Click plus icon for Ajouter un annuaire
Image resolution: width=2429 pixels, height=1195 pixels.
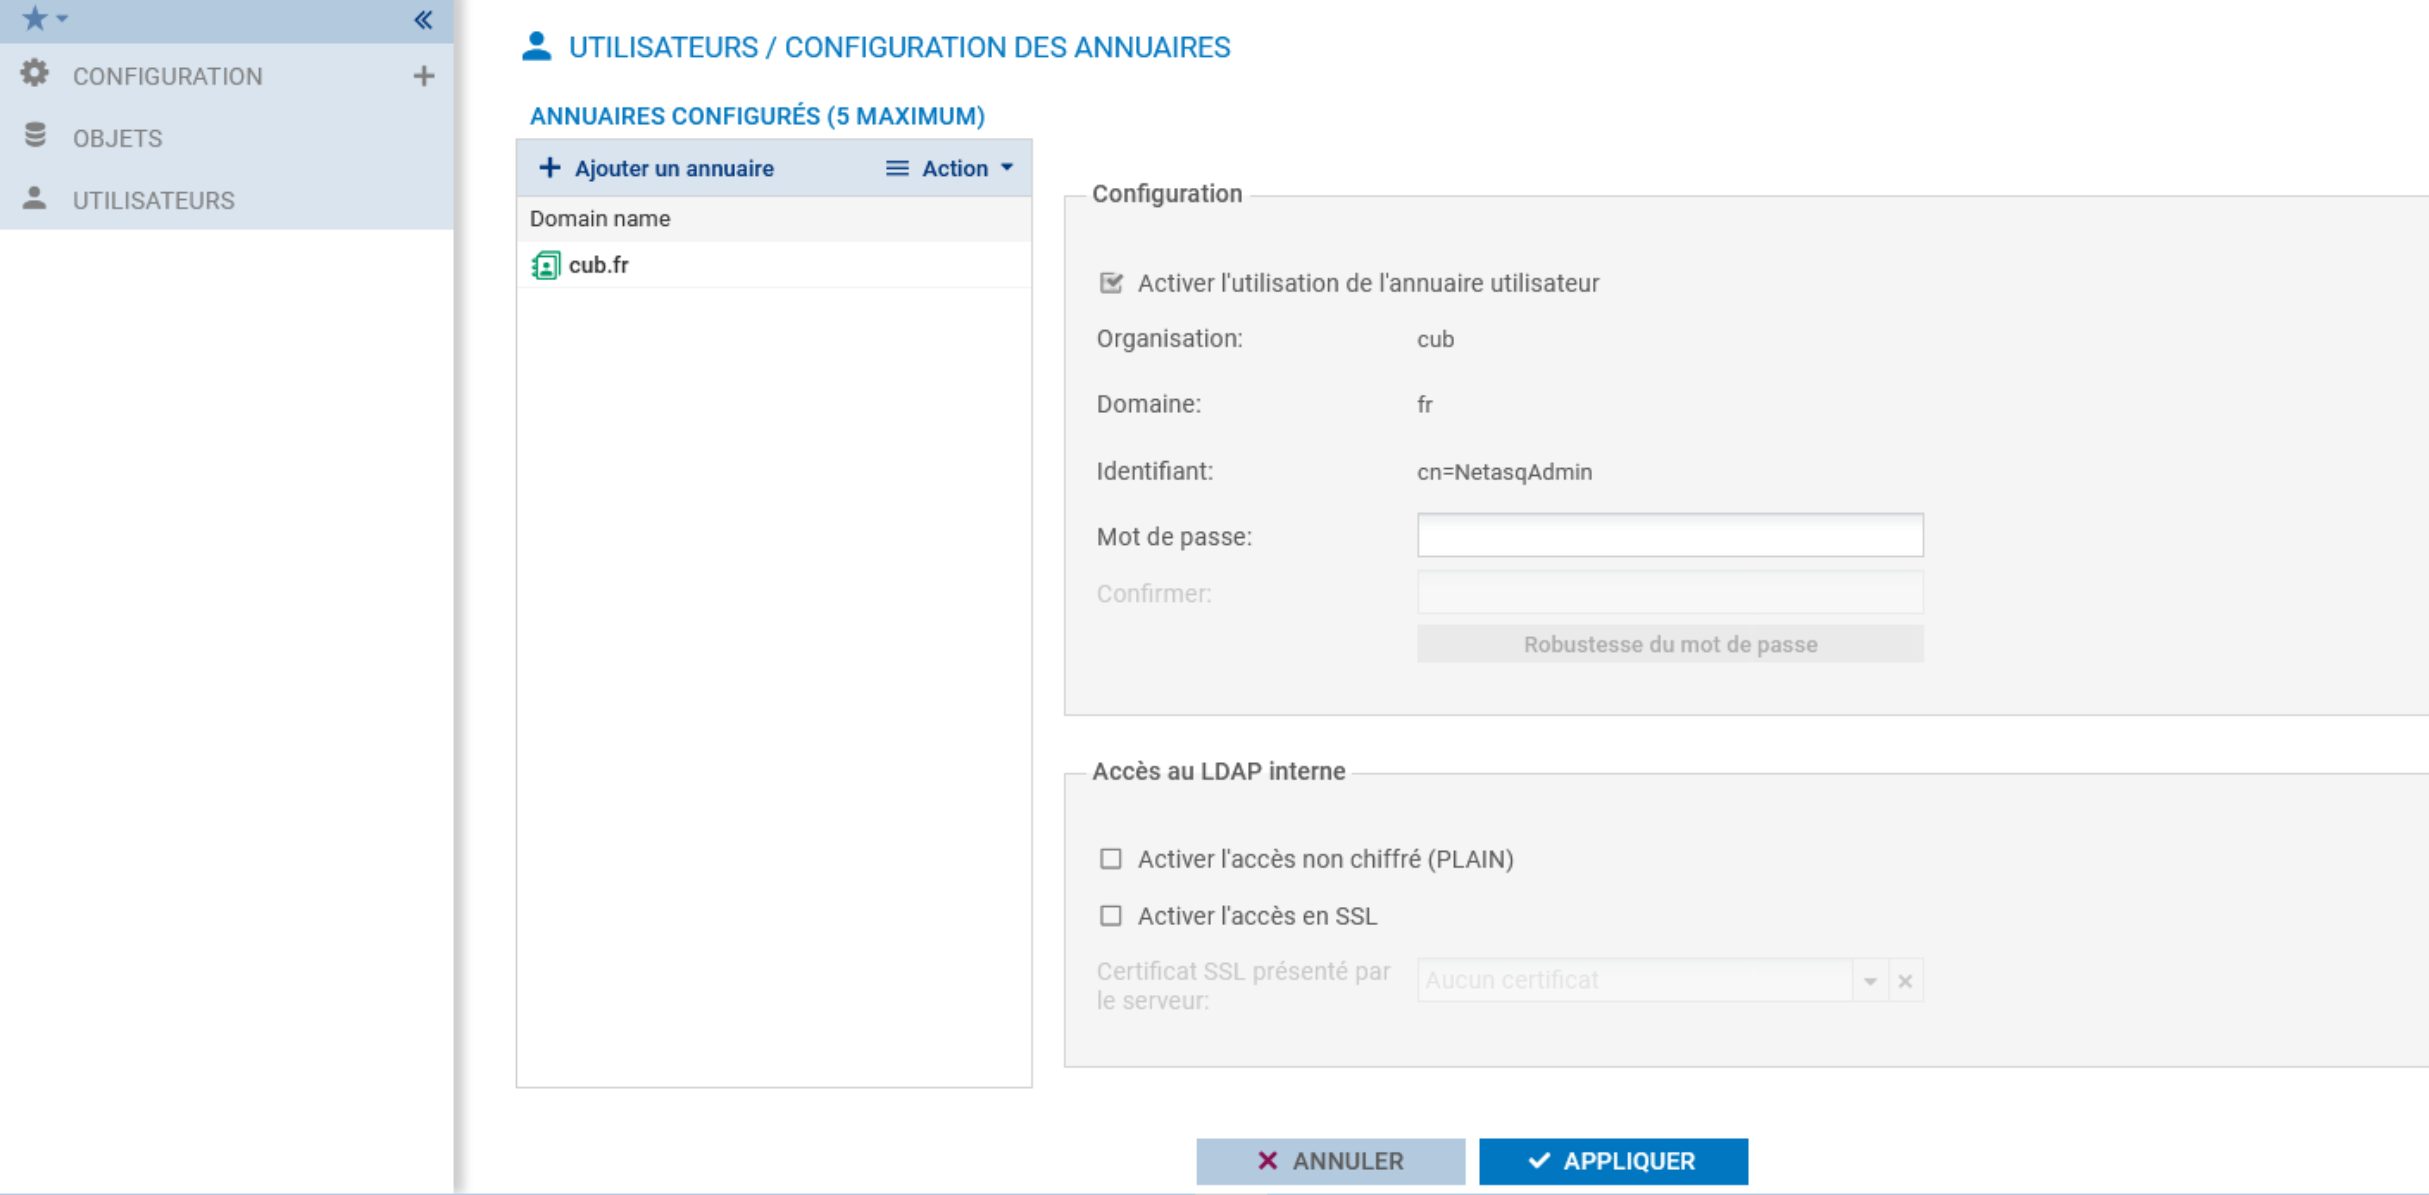549,168
